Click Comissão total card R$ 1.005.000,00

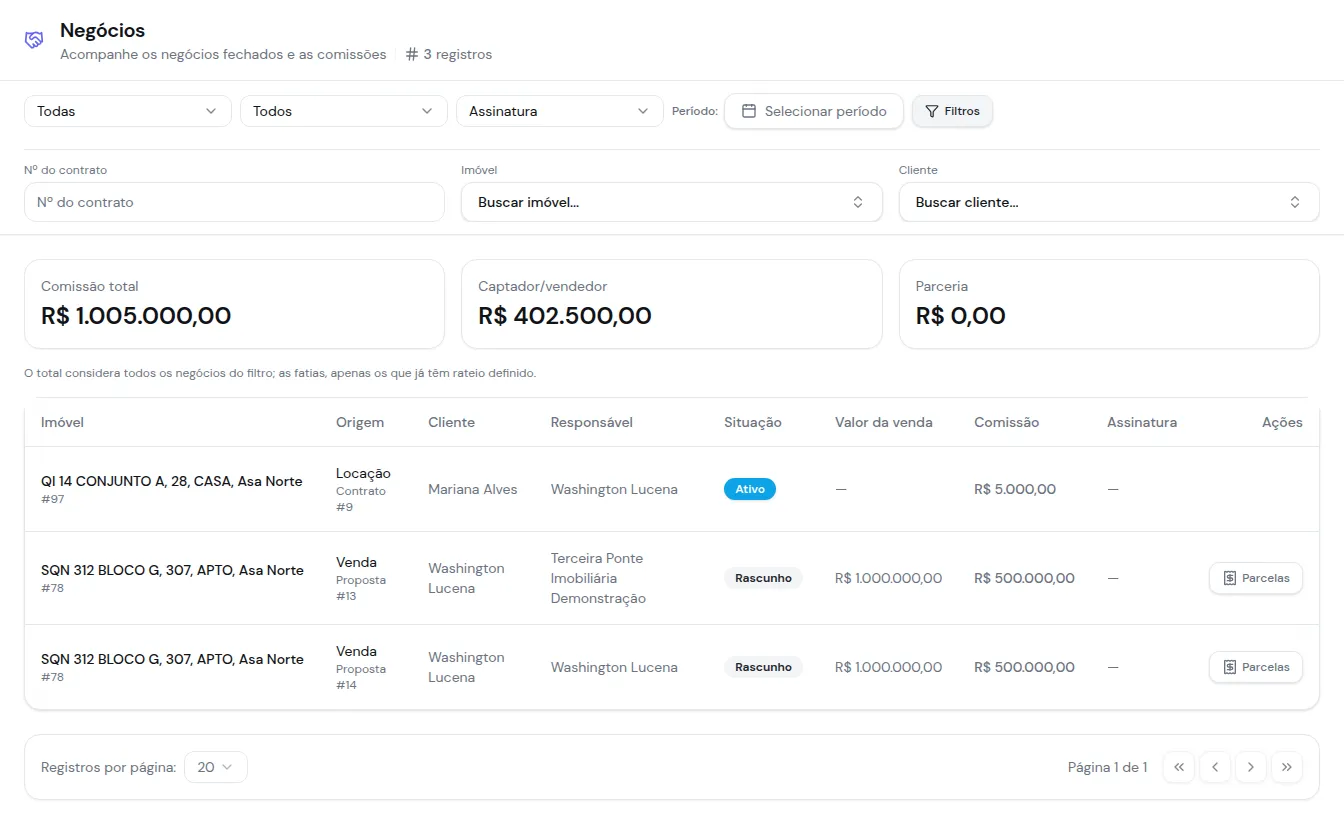tap(234, 304)
